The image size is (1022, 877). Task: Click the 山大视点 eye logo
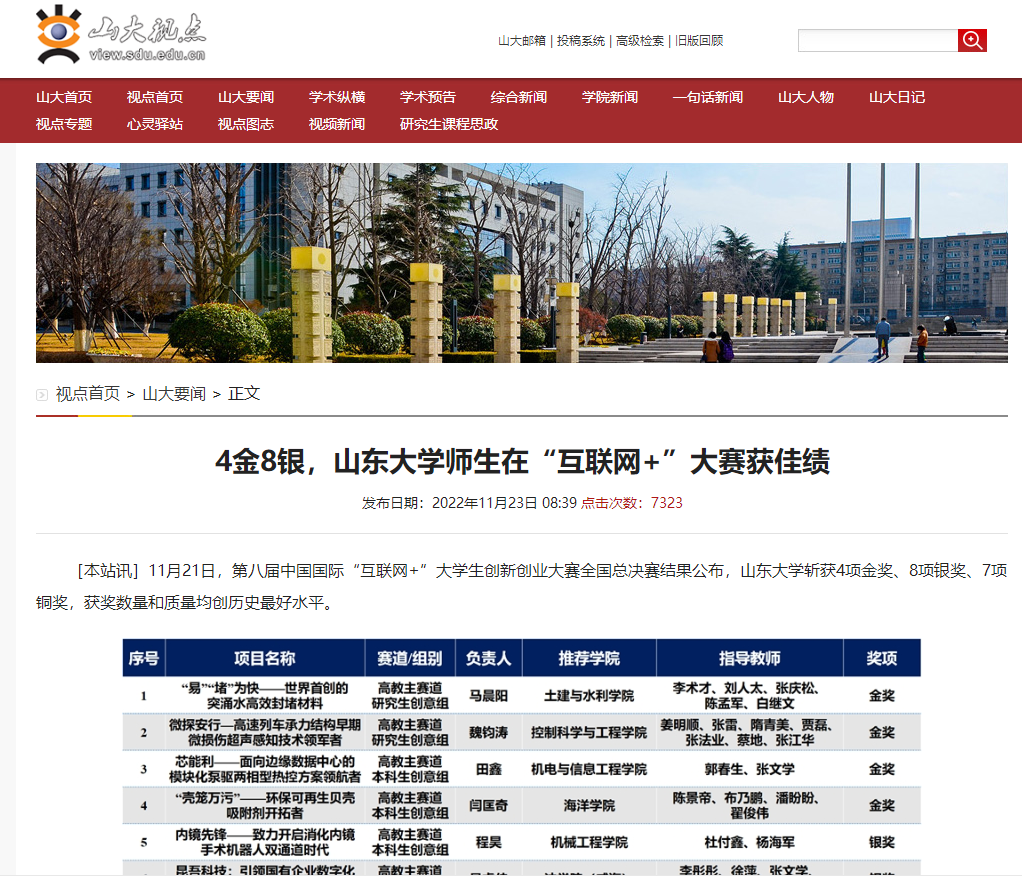(x=121, y=35)
